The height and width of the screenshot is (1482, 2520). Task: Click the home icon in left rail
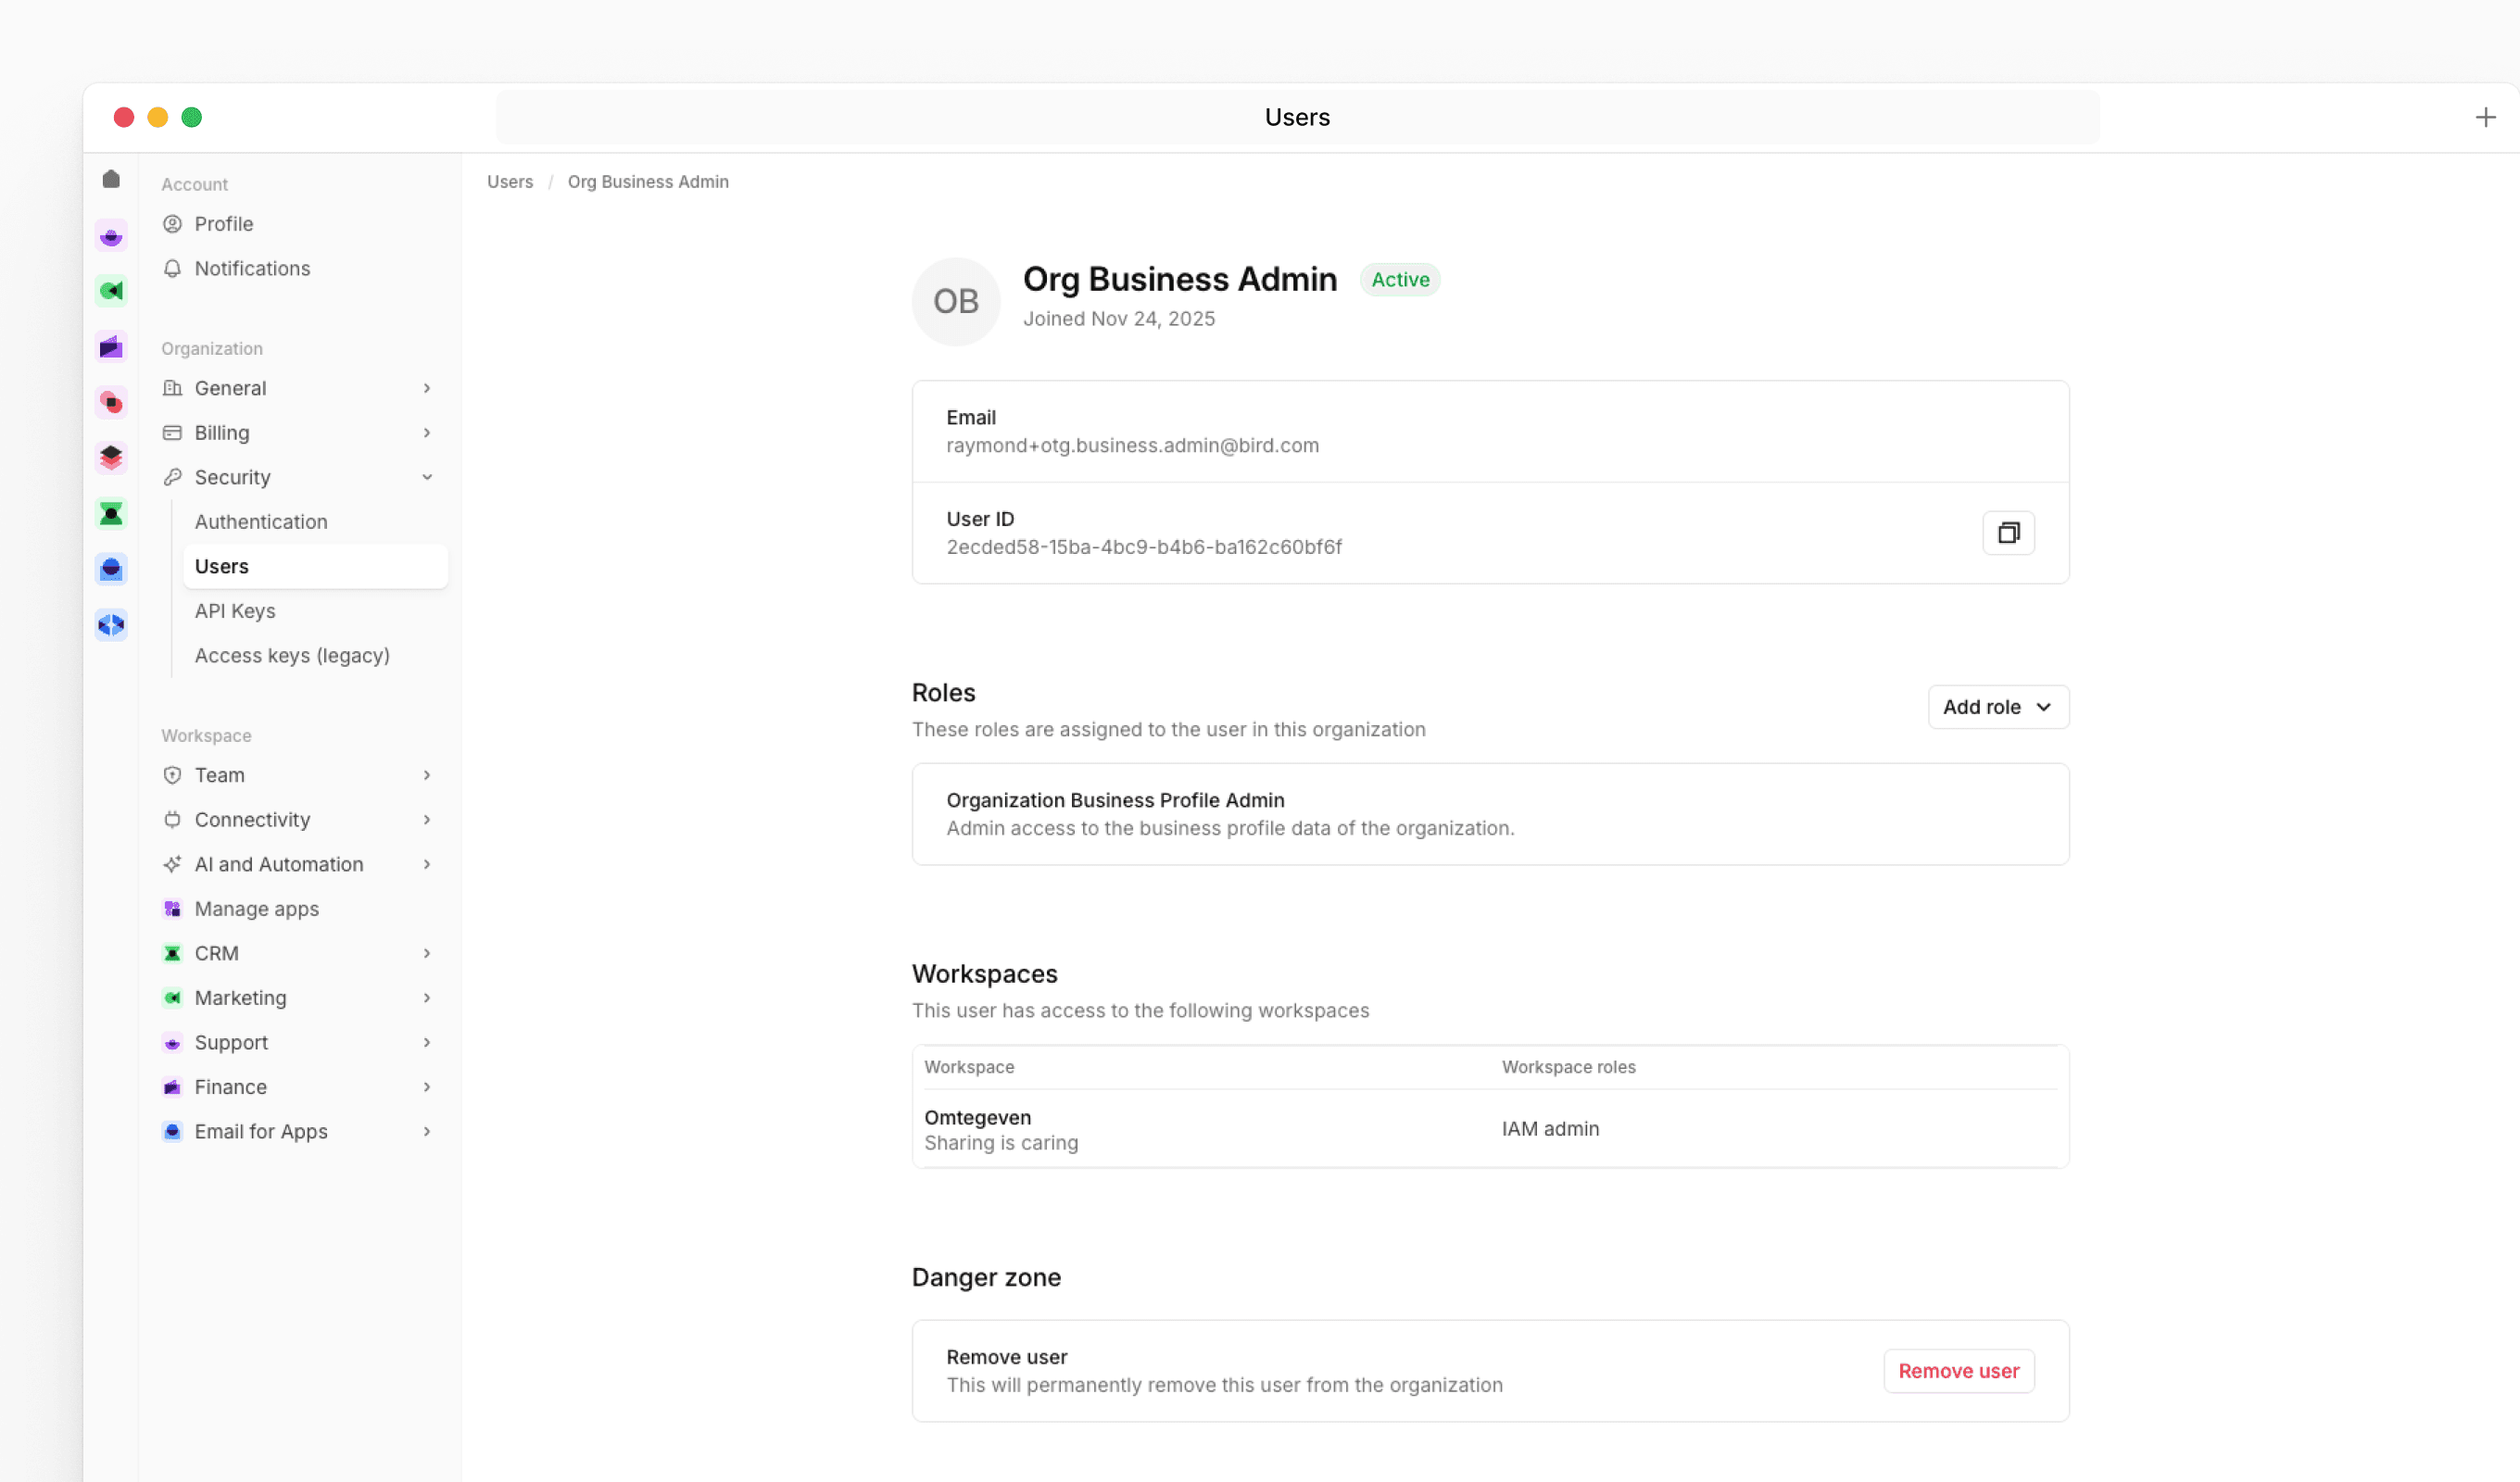(x=111, y=179)
